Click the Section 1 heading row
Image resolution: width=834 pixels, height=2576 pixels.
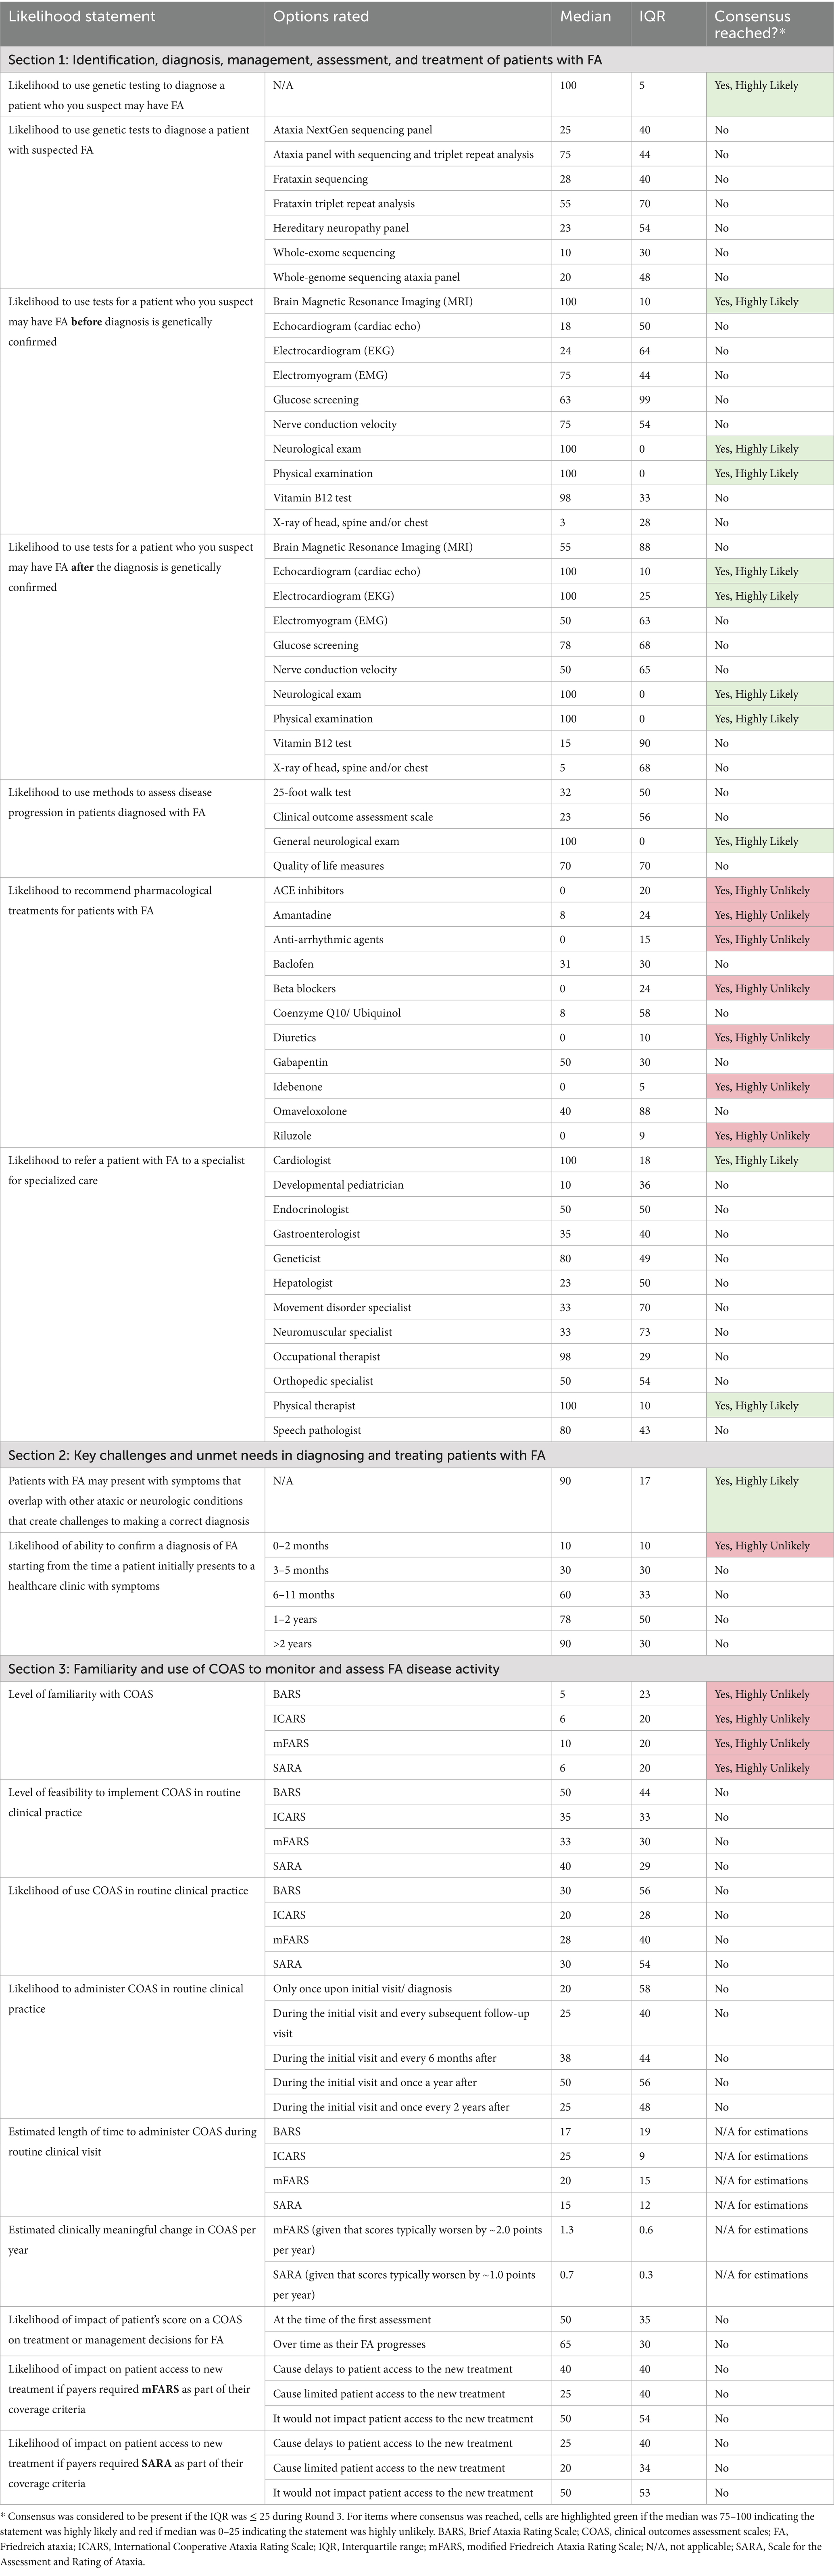[x=305, y=60]
